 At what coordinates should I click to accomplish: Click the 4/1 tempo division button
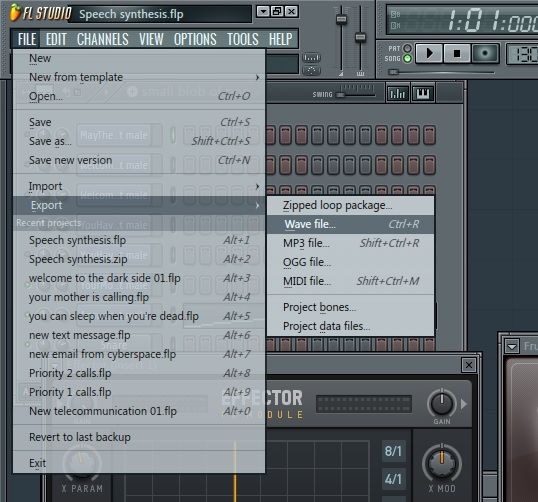point(393,479)
